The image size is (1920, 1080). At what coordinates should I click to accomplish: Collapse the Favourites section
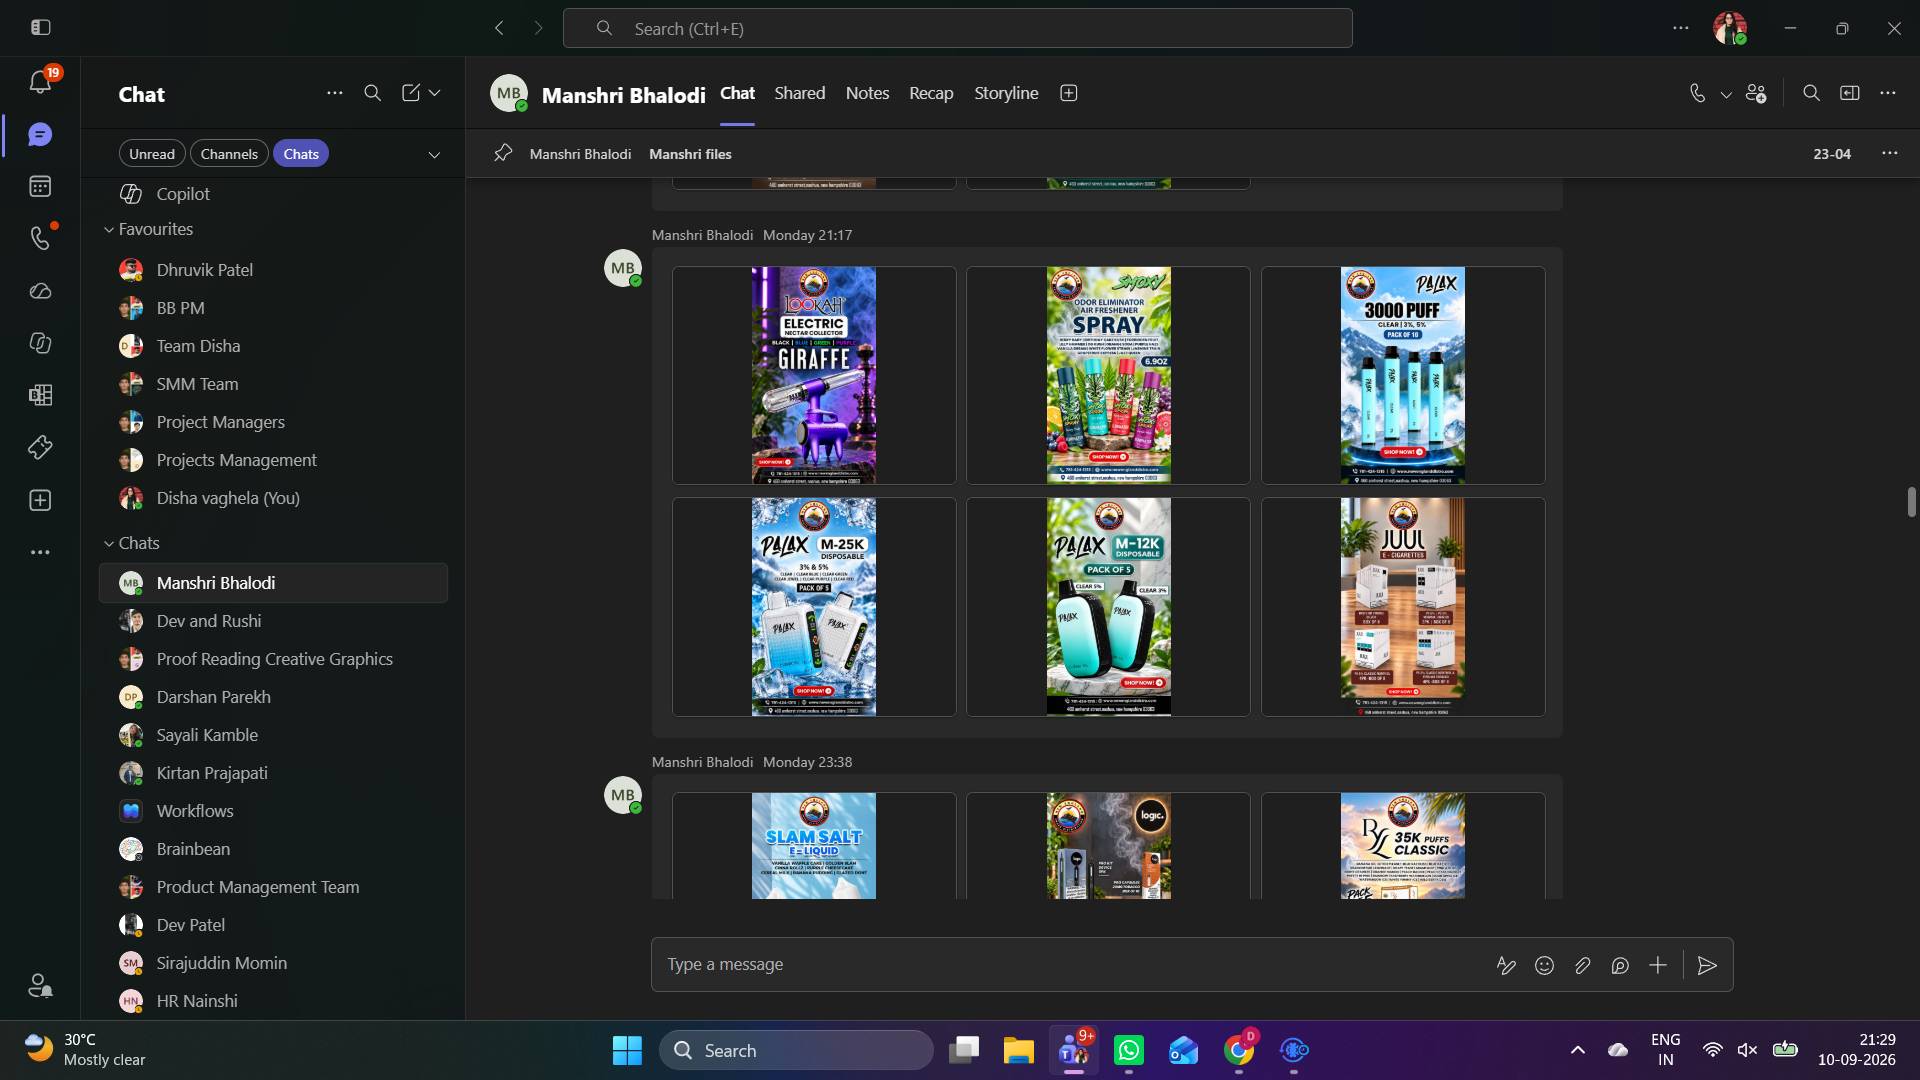(x=109, y=229)
